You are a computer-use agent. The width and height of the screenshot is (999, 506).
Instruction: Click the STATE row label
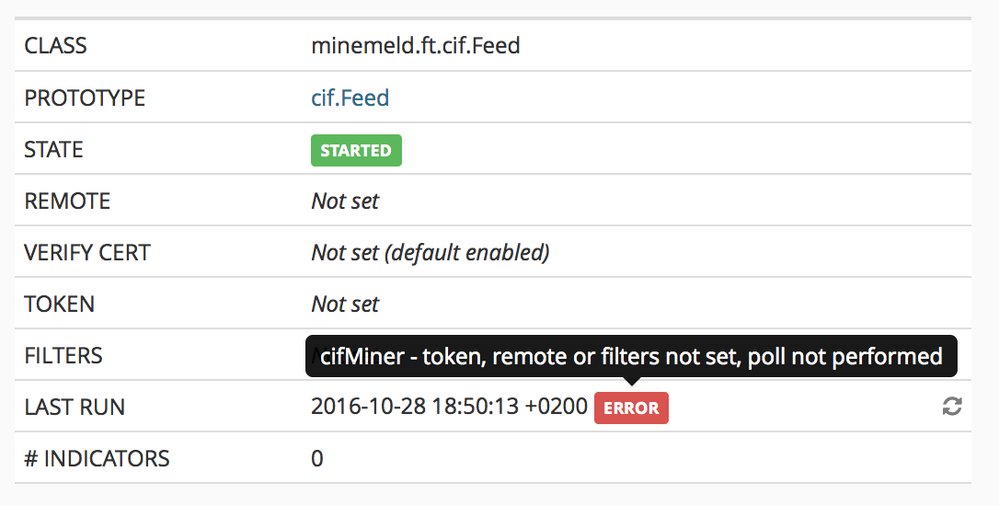pyautogui.click(x=53, y=150)
